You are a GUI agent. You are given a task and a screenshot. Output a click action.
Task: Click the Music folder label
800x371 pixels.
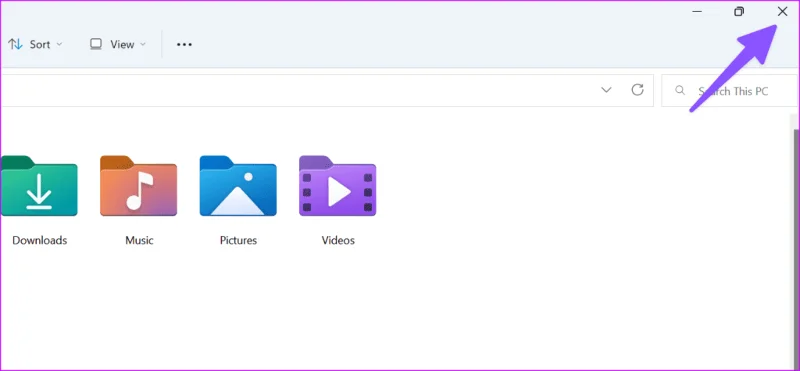139,240
